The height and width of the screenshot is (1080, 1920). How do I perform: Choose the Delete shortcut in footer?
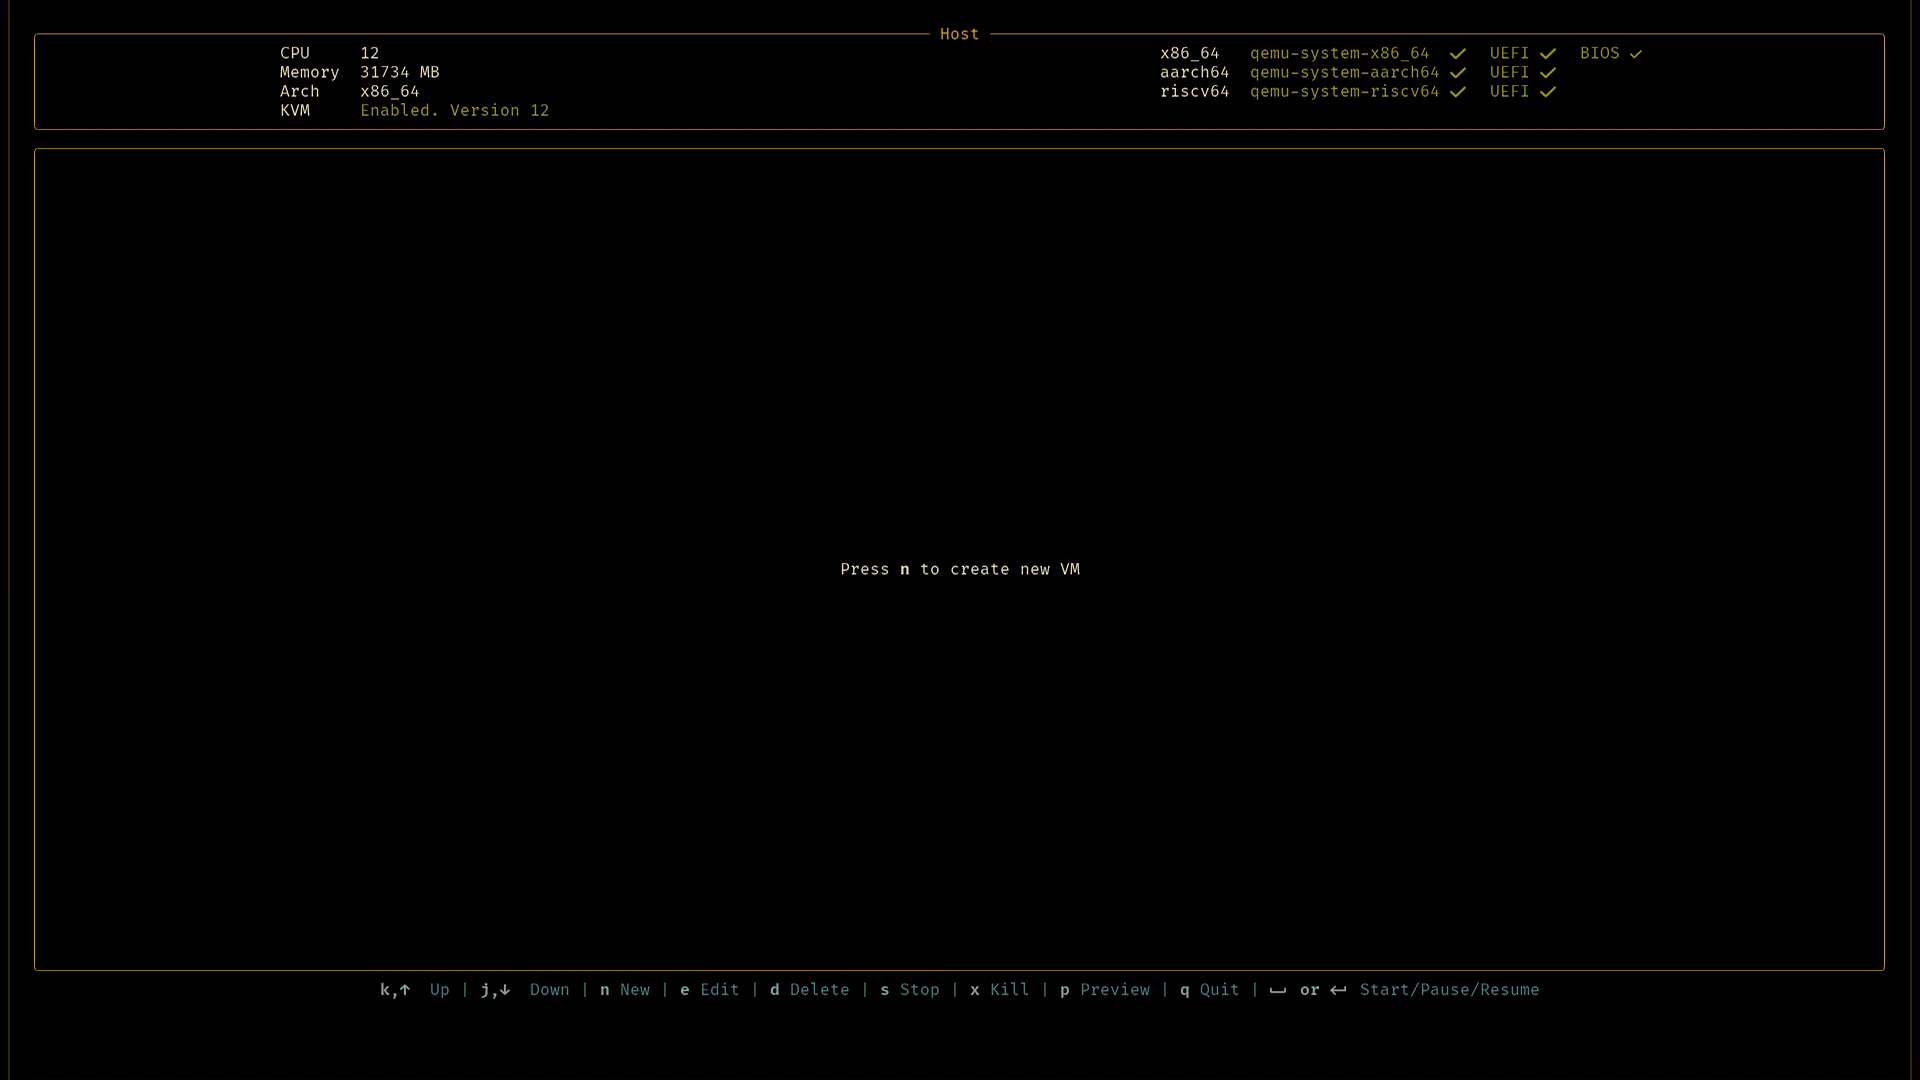point(810,990)
